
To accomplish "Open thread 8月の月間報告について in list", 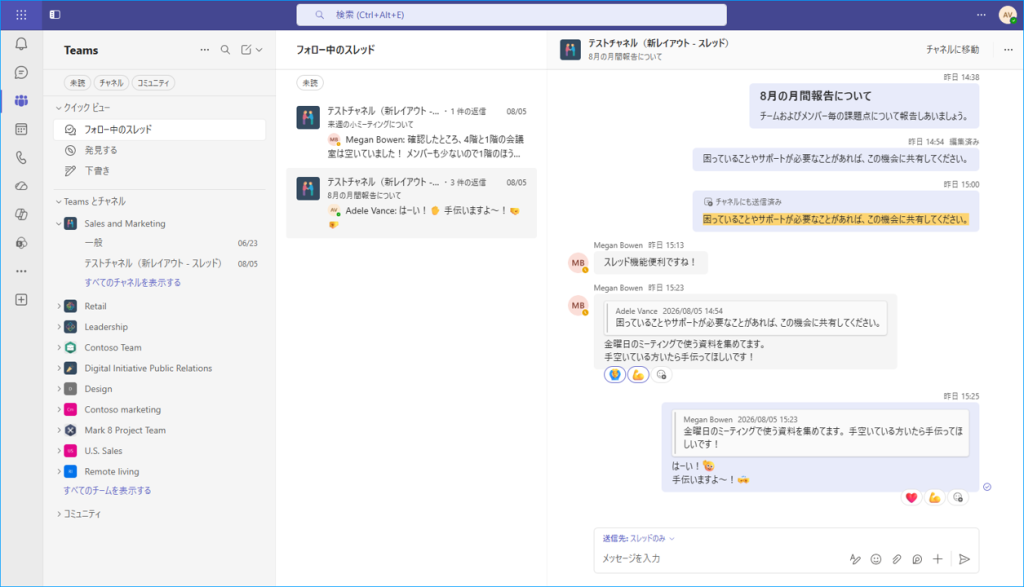I will pos(411,203).
